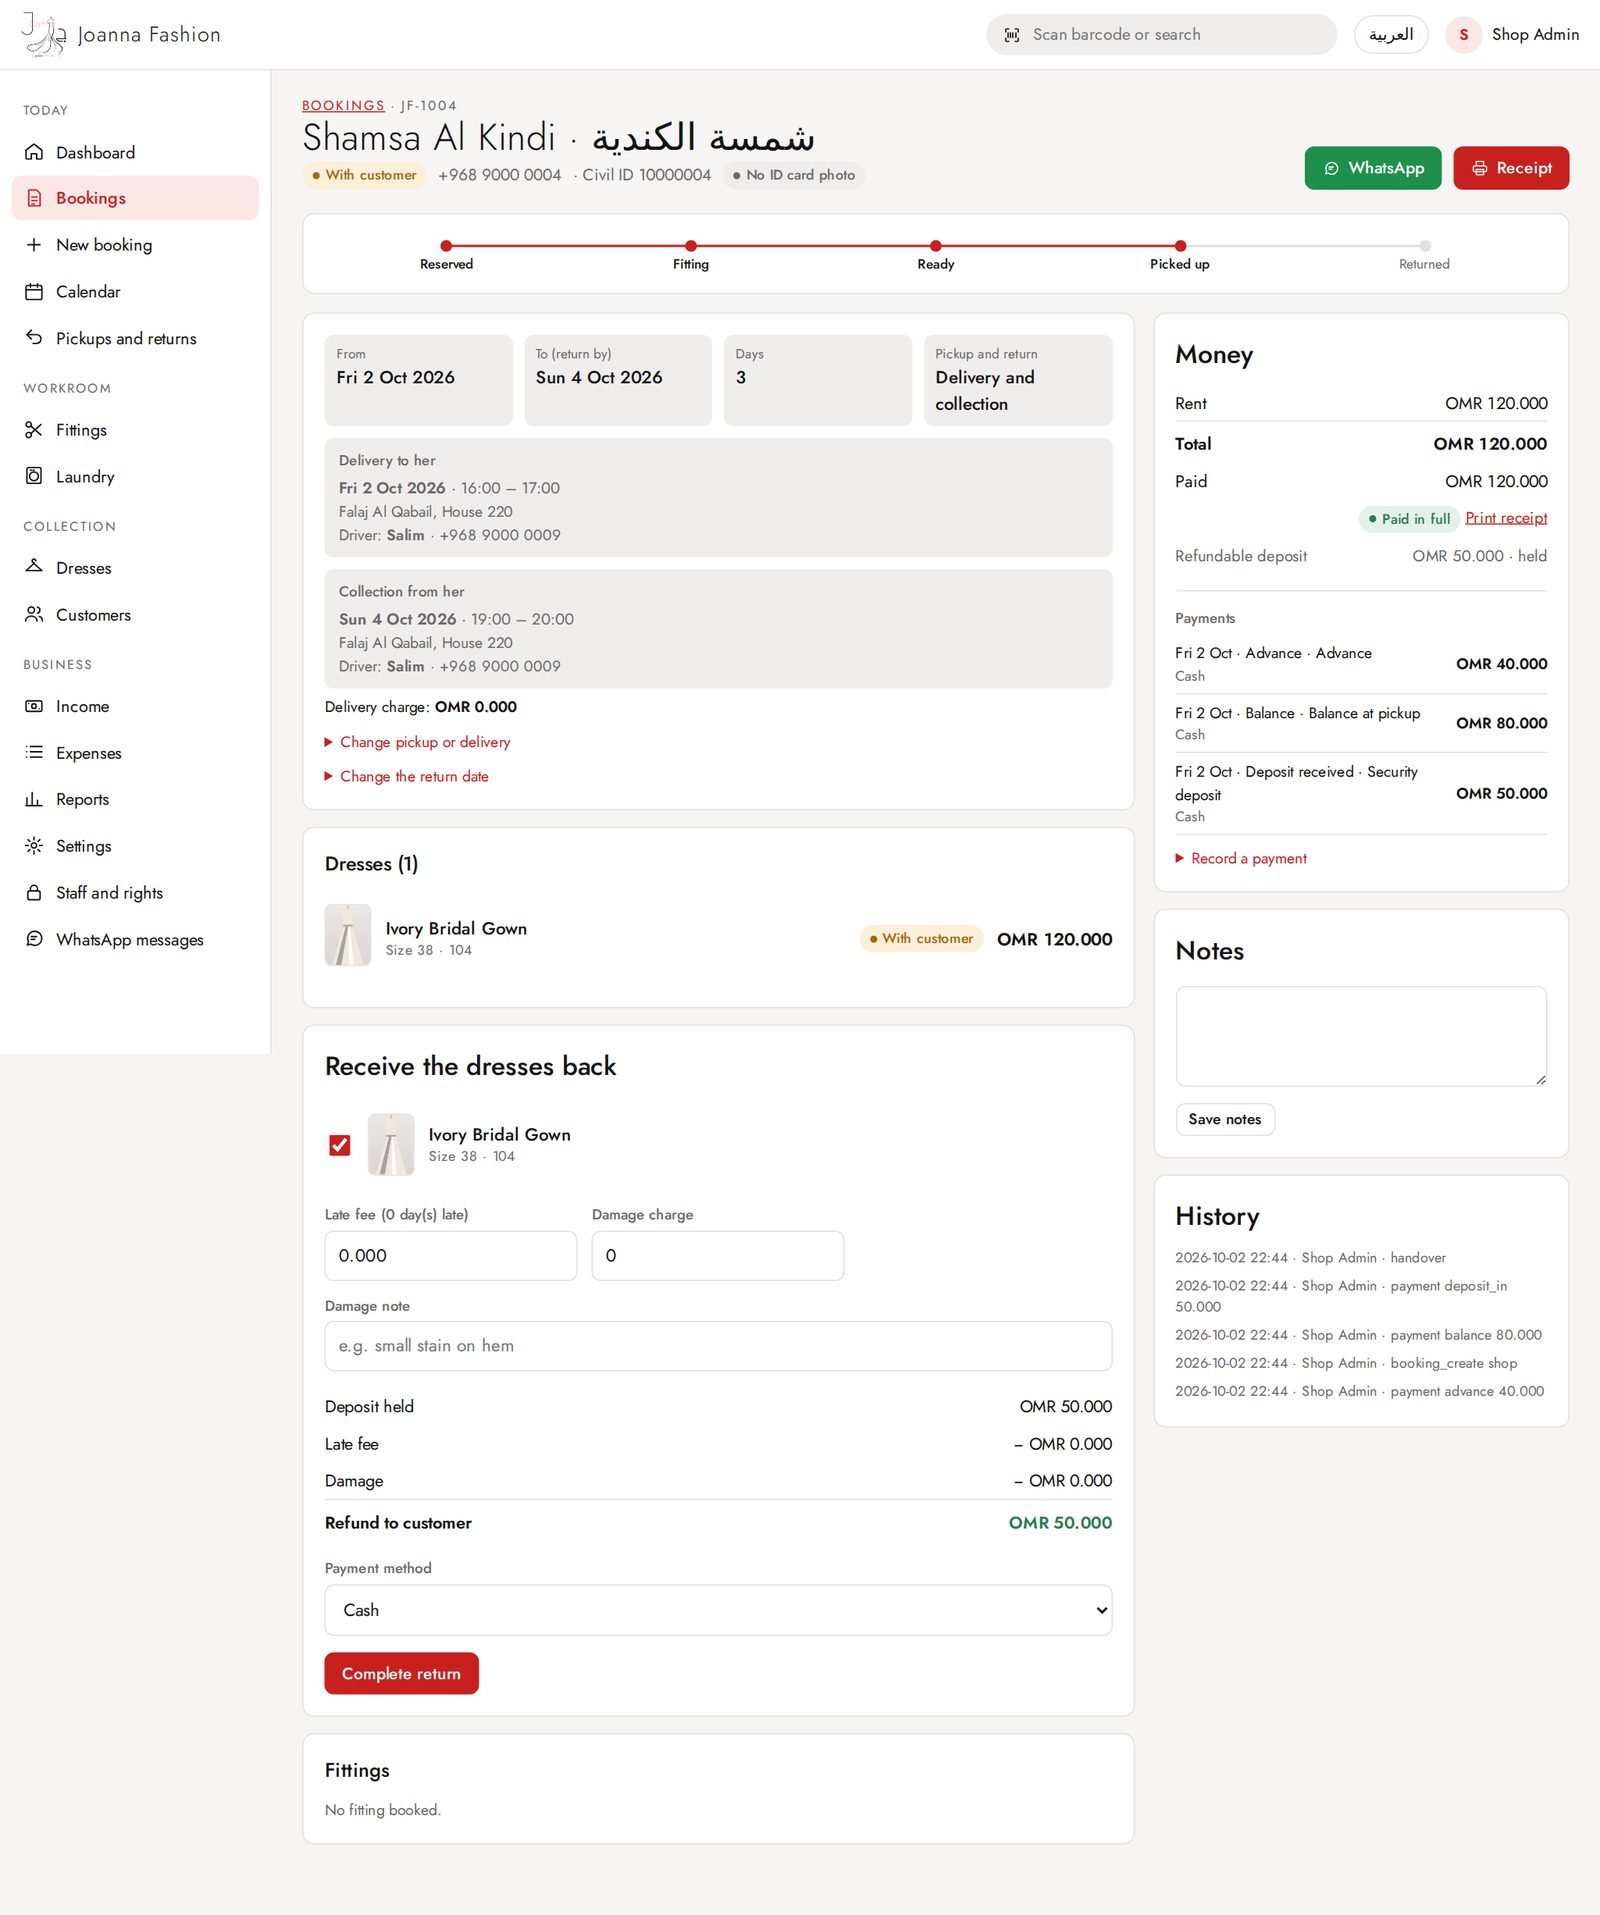Click the Expenses list icon
The height and width of the screenshot is (1915, 1600).
pos(34,752)
